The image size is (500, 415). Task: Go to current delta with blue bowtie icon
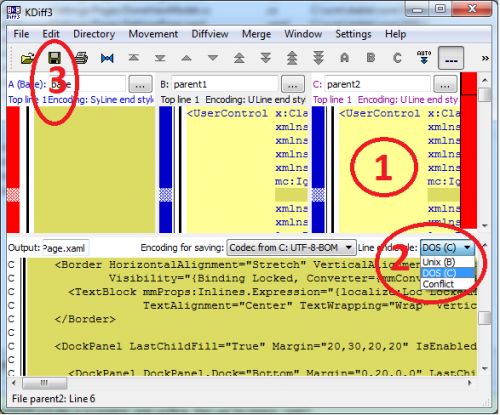click(107, 58)
